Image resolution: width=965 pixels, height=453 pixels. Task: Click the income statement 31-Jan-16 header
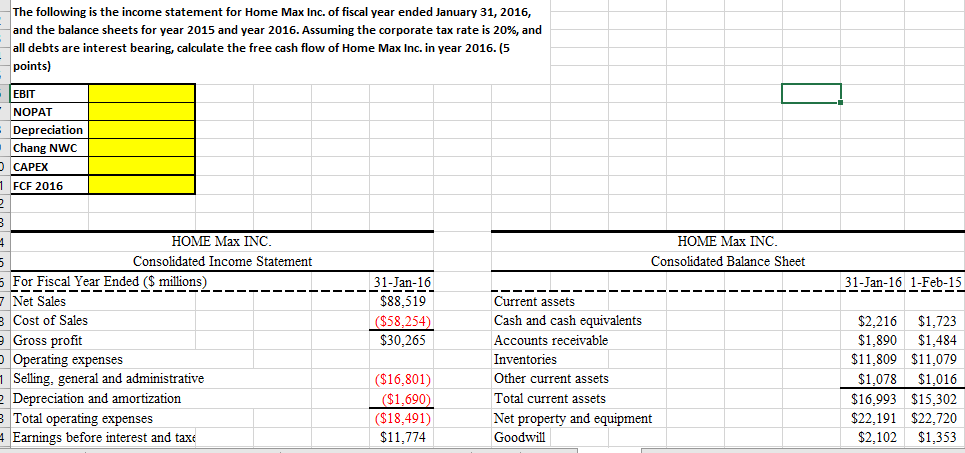[403, 282]
